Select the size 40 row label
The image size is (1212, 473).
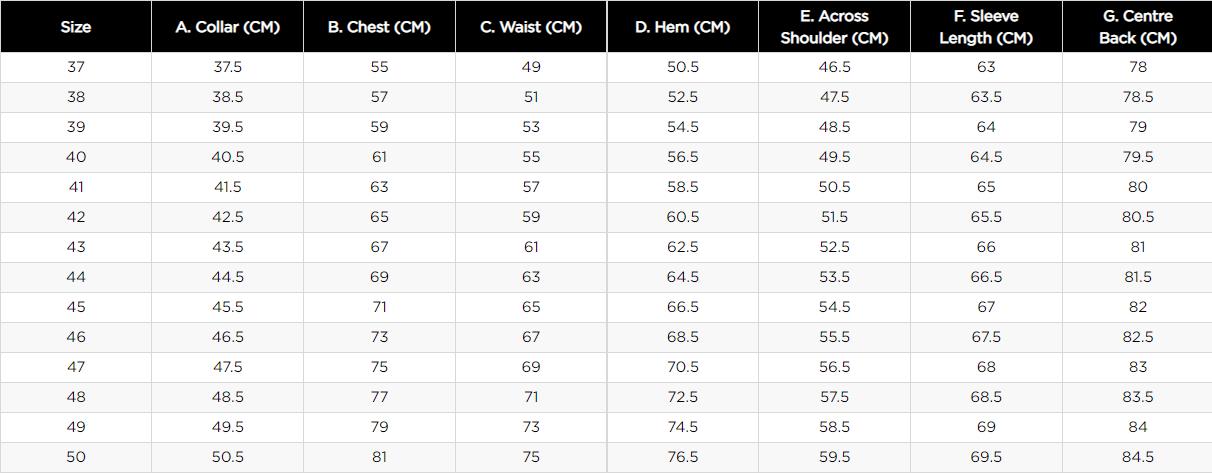(x=76, y=157)
